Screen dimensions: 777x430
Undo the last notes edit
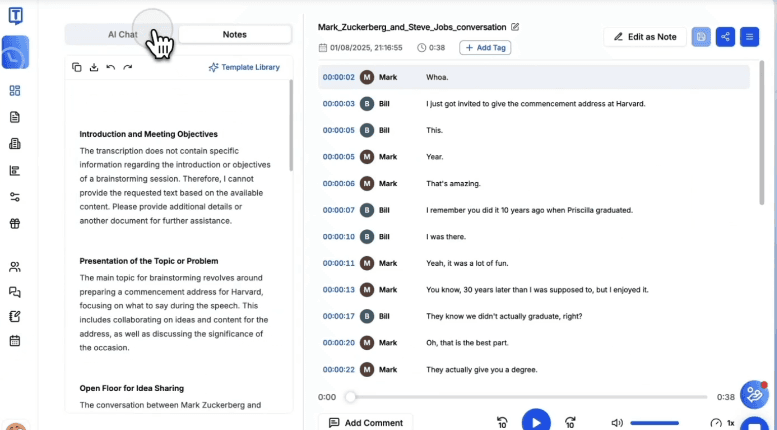[x=111, y=67]
